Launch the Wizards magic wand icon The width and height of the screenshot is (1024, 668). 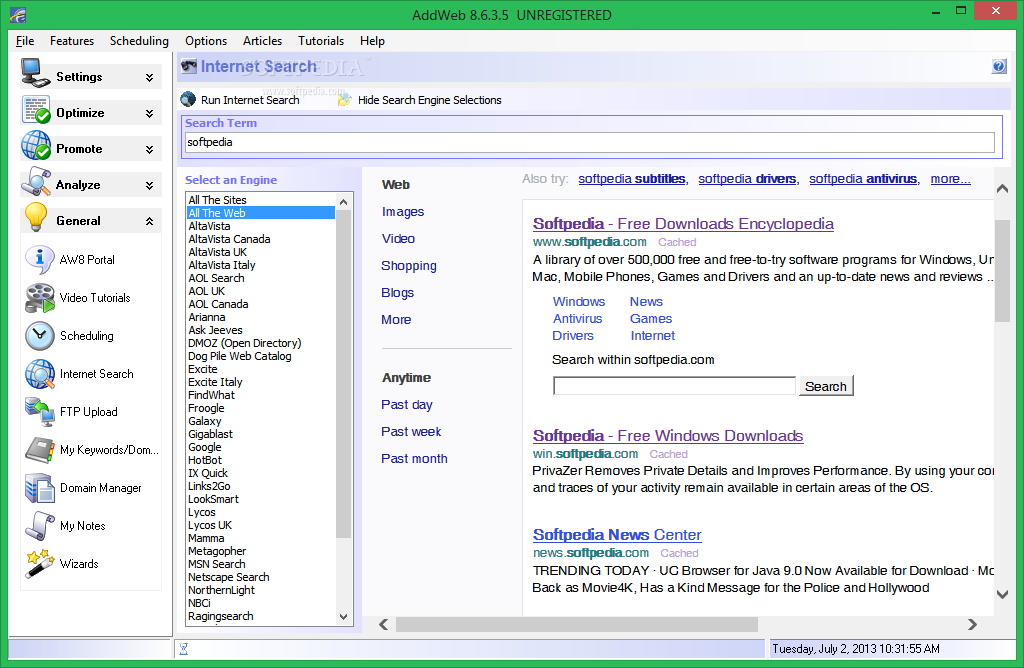pyautogui.click(x=40, y=564)
